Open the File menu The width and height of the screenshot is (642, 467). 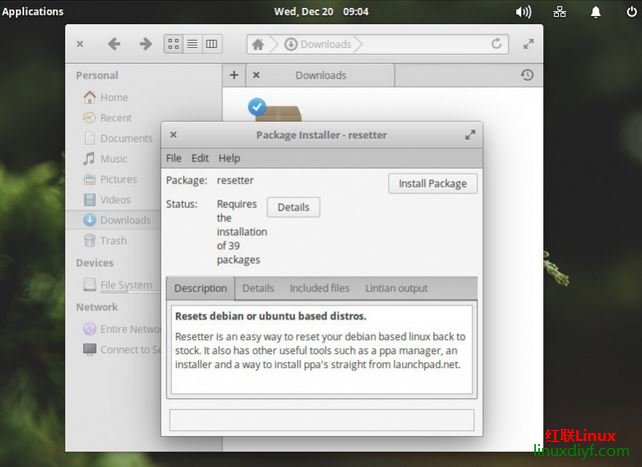[174, 158]
